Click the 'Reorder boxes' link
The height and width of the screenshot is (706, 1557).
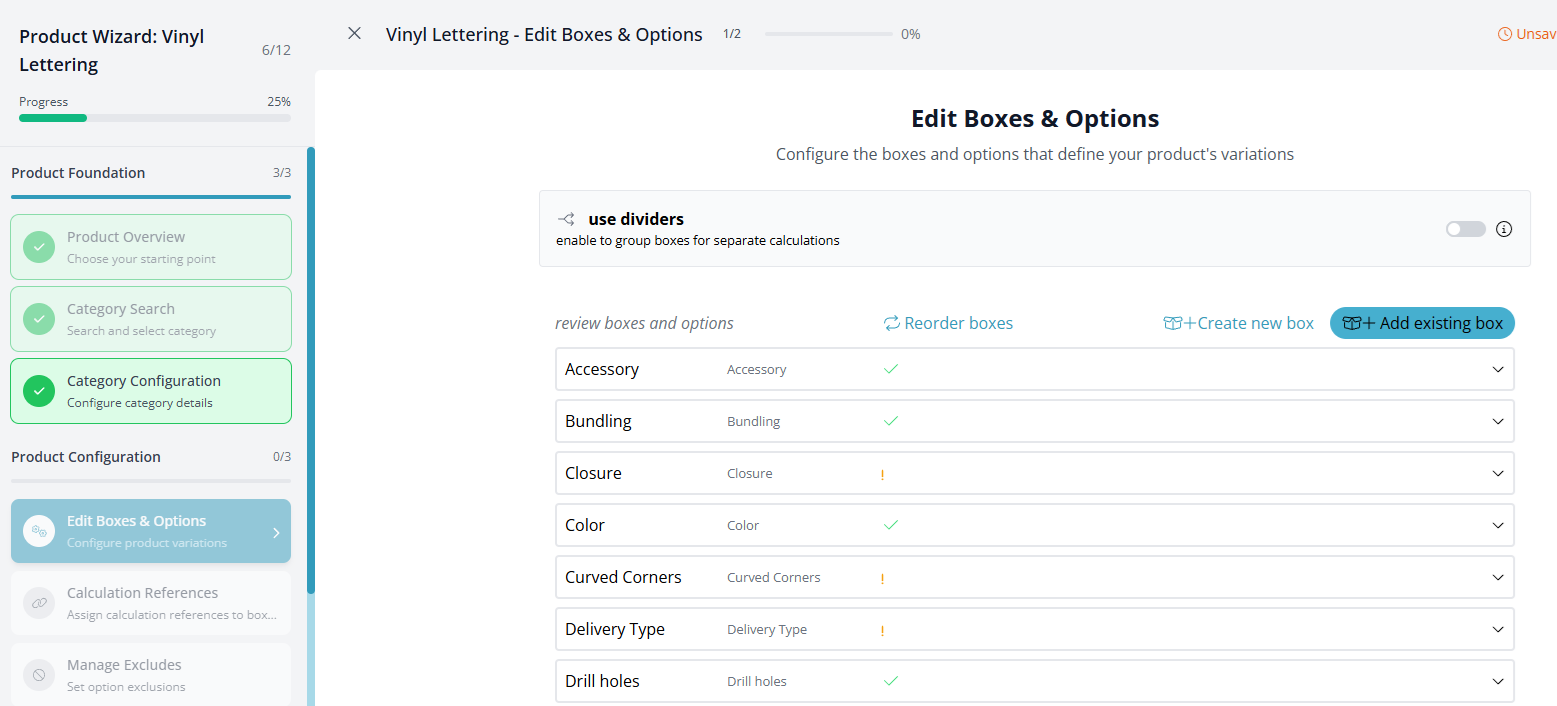pyautogui.click(x=958, y=323)
